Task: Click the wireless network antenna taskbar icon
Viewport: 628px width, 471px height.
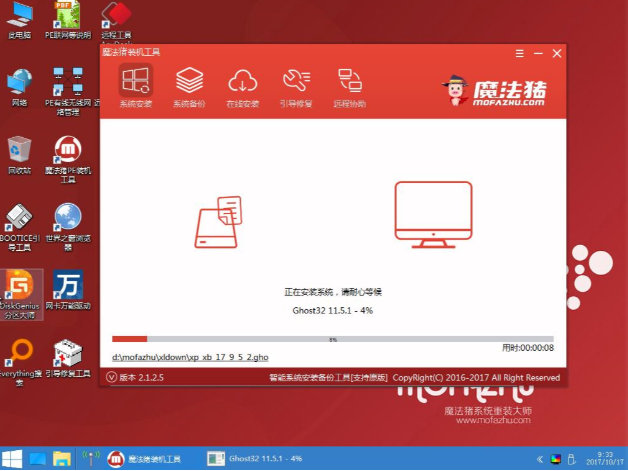Action: [x=91, y=459]
